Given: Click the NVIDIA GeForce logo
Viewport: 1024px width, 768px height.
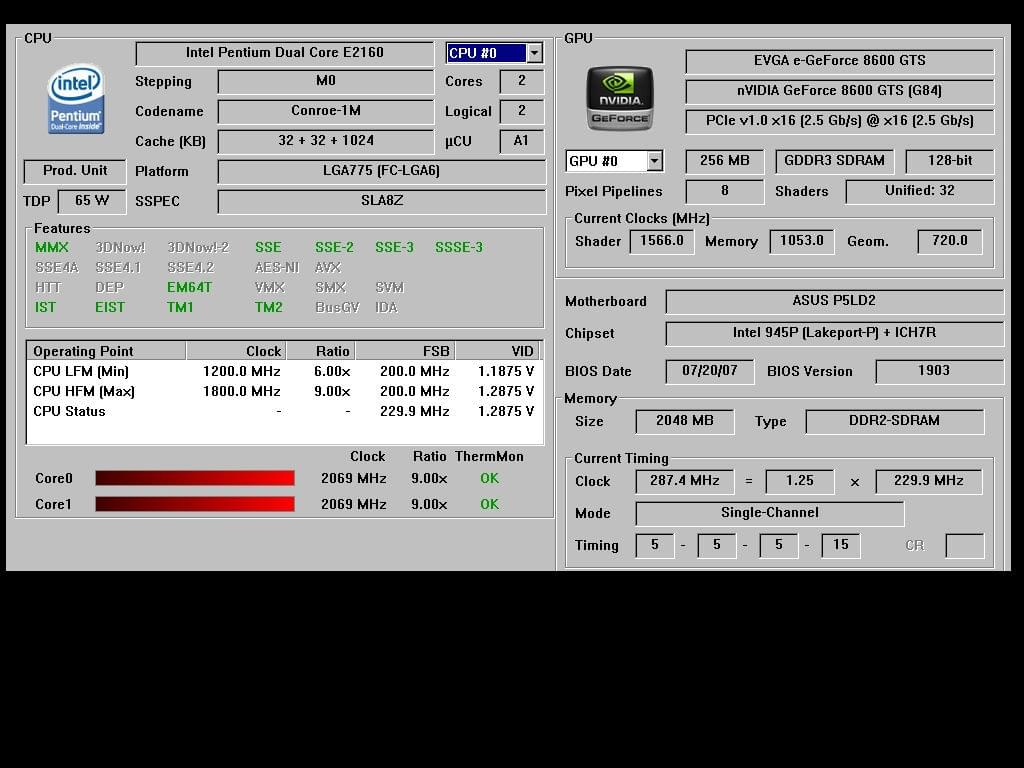Looking at the screenshot, I should (620, 98).
